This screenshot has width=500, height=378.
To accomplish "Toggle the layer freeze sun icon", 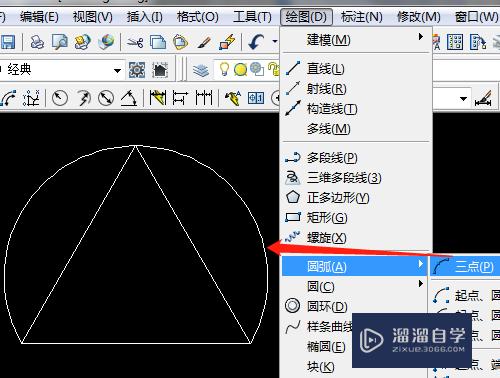I will [x=240, y=69].
